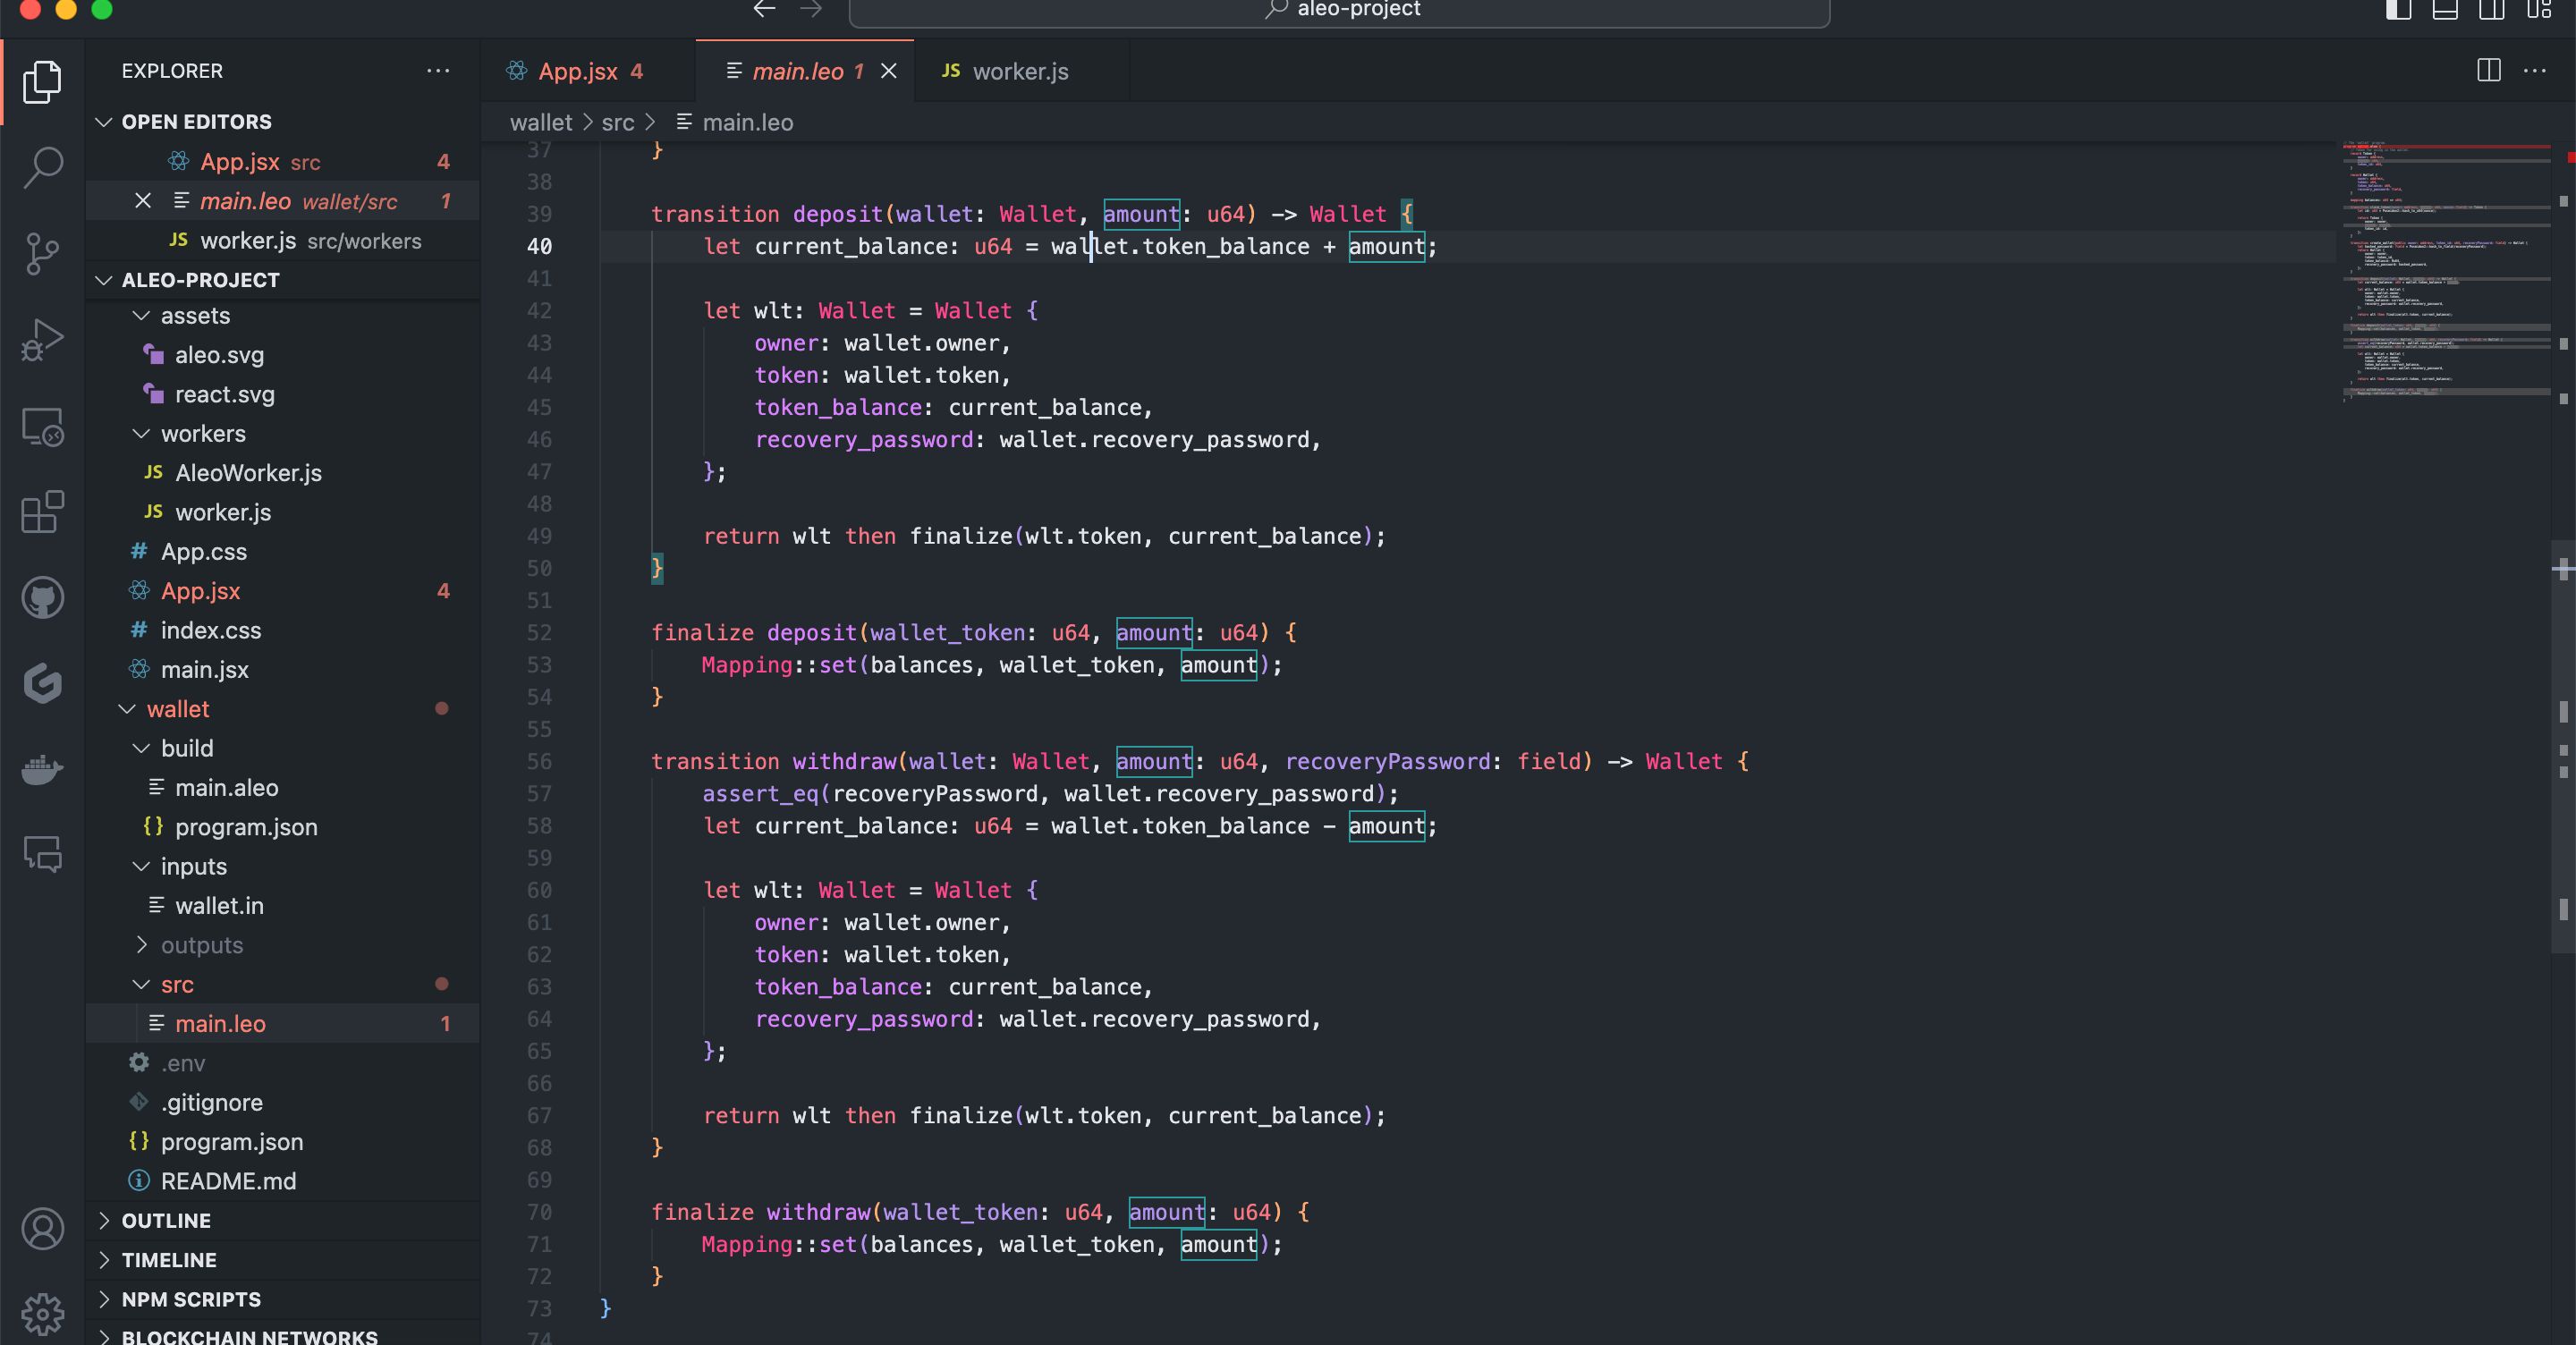Image resolution: width=2576 pixels, height=1345 pixels.
Task: Click line number 56 in the gutter
Action: tap(539, 762)
